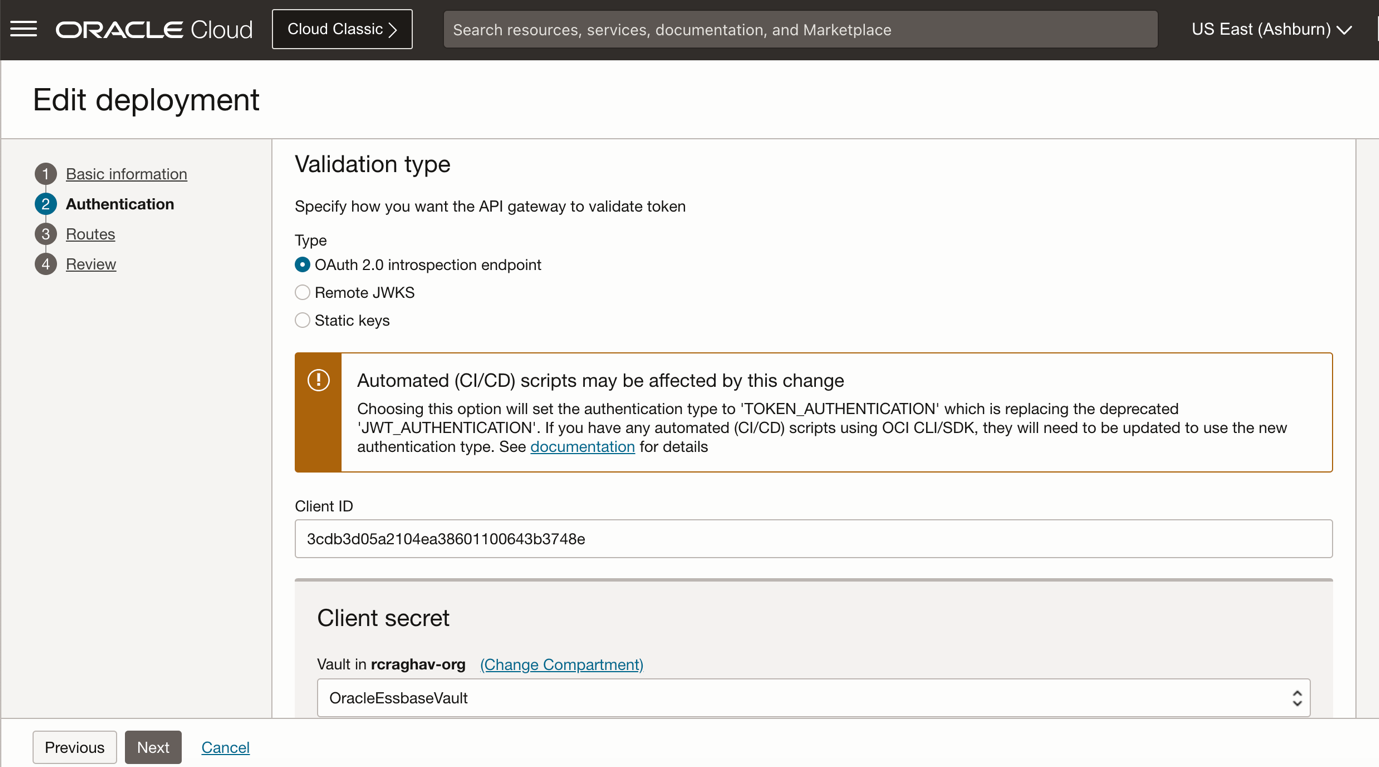Go to Basic information step

coord(126,174)
